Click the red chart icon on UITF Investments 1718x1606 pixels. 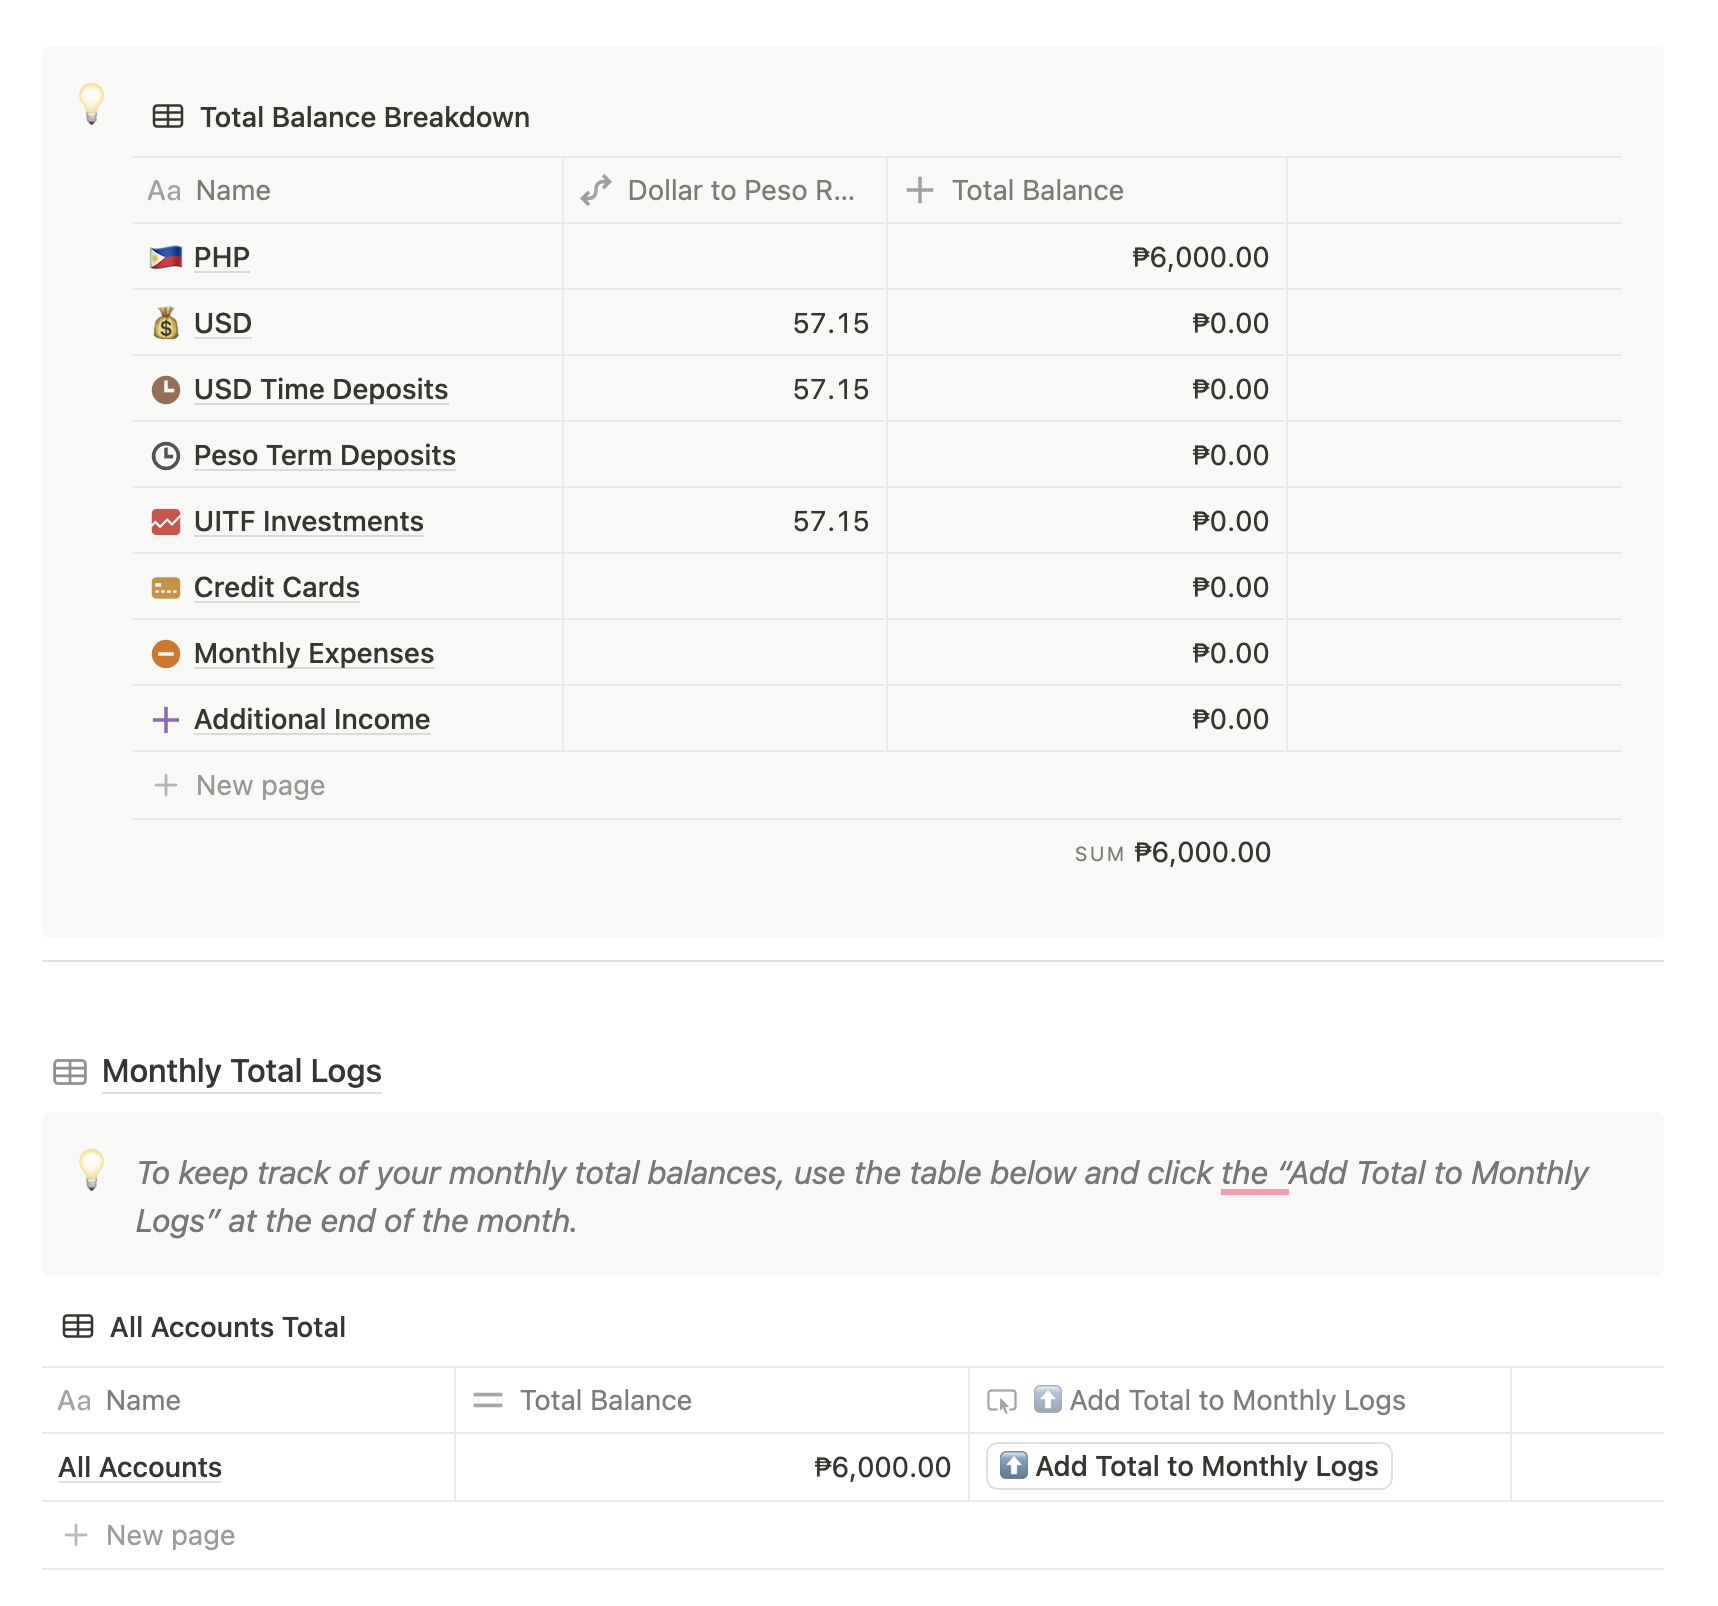[x=166, y=521]
